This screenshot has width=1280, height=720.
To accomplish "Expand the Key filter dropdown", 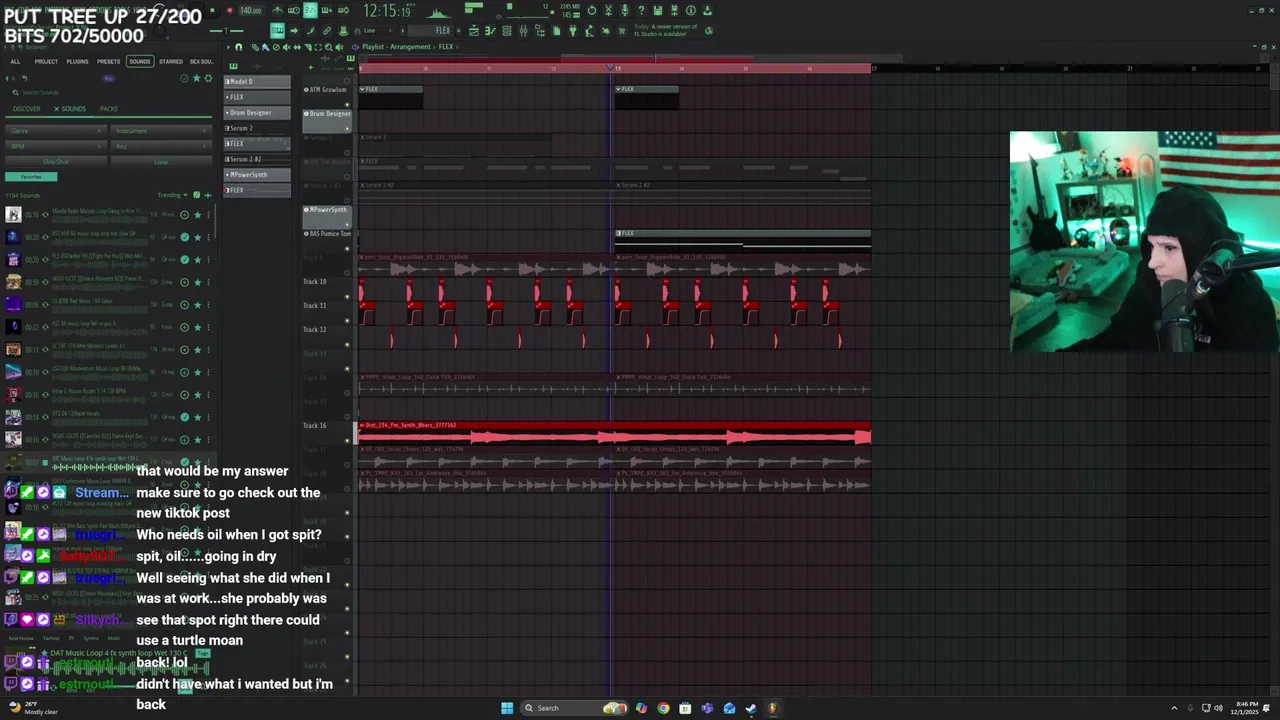I will [160, 146].
